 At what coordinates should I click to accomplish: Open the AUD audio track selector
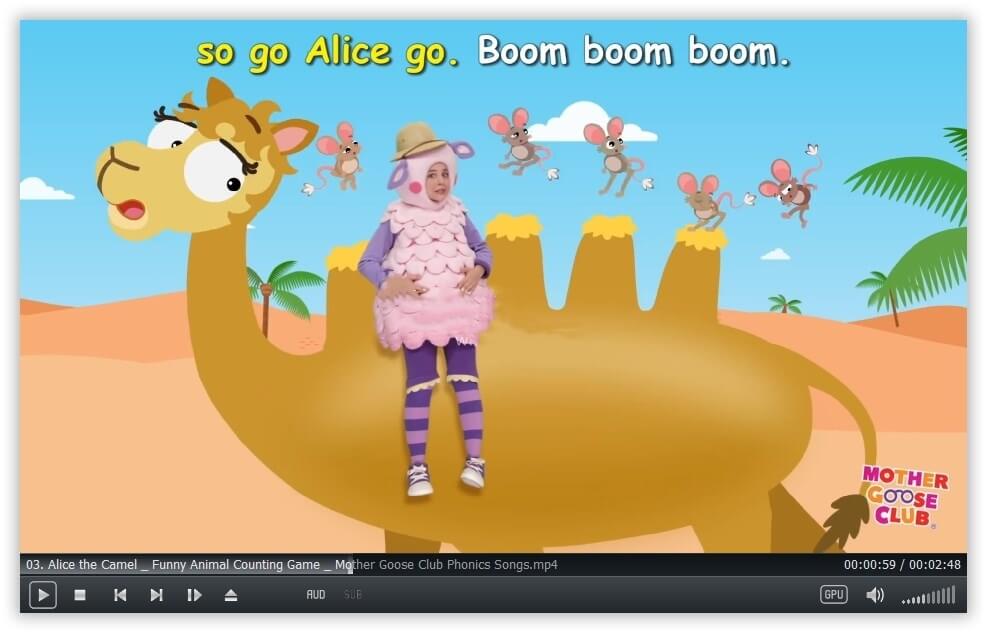click(x=316, y=595)
